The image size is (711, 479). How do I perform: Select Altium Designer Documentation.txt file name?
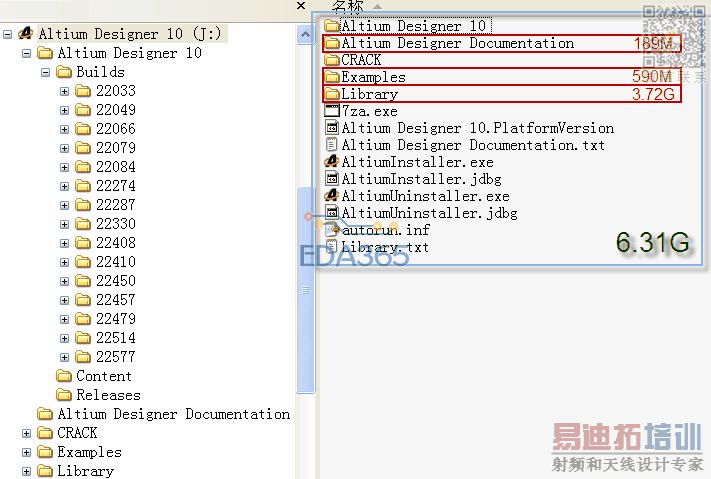[473, 145]
